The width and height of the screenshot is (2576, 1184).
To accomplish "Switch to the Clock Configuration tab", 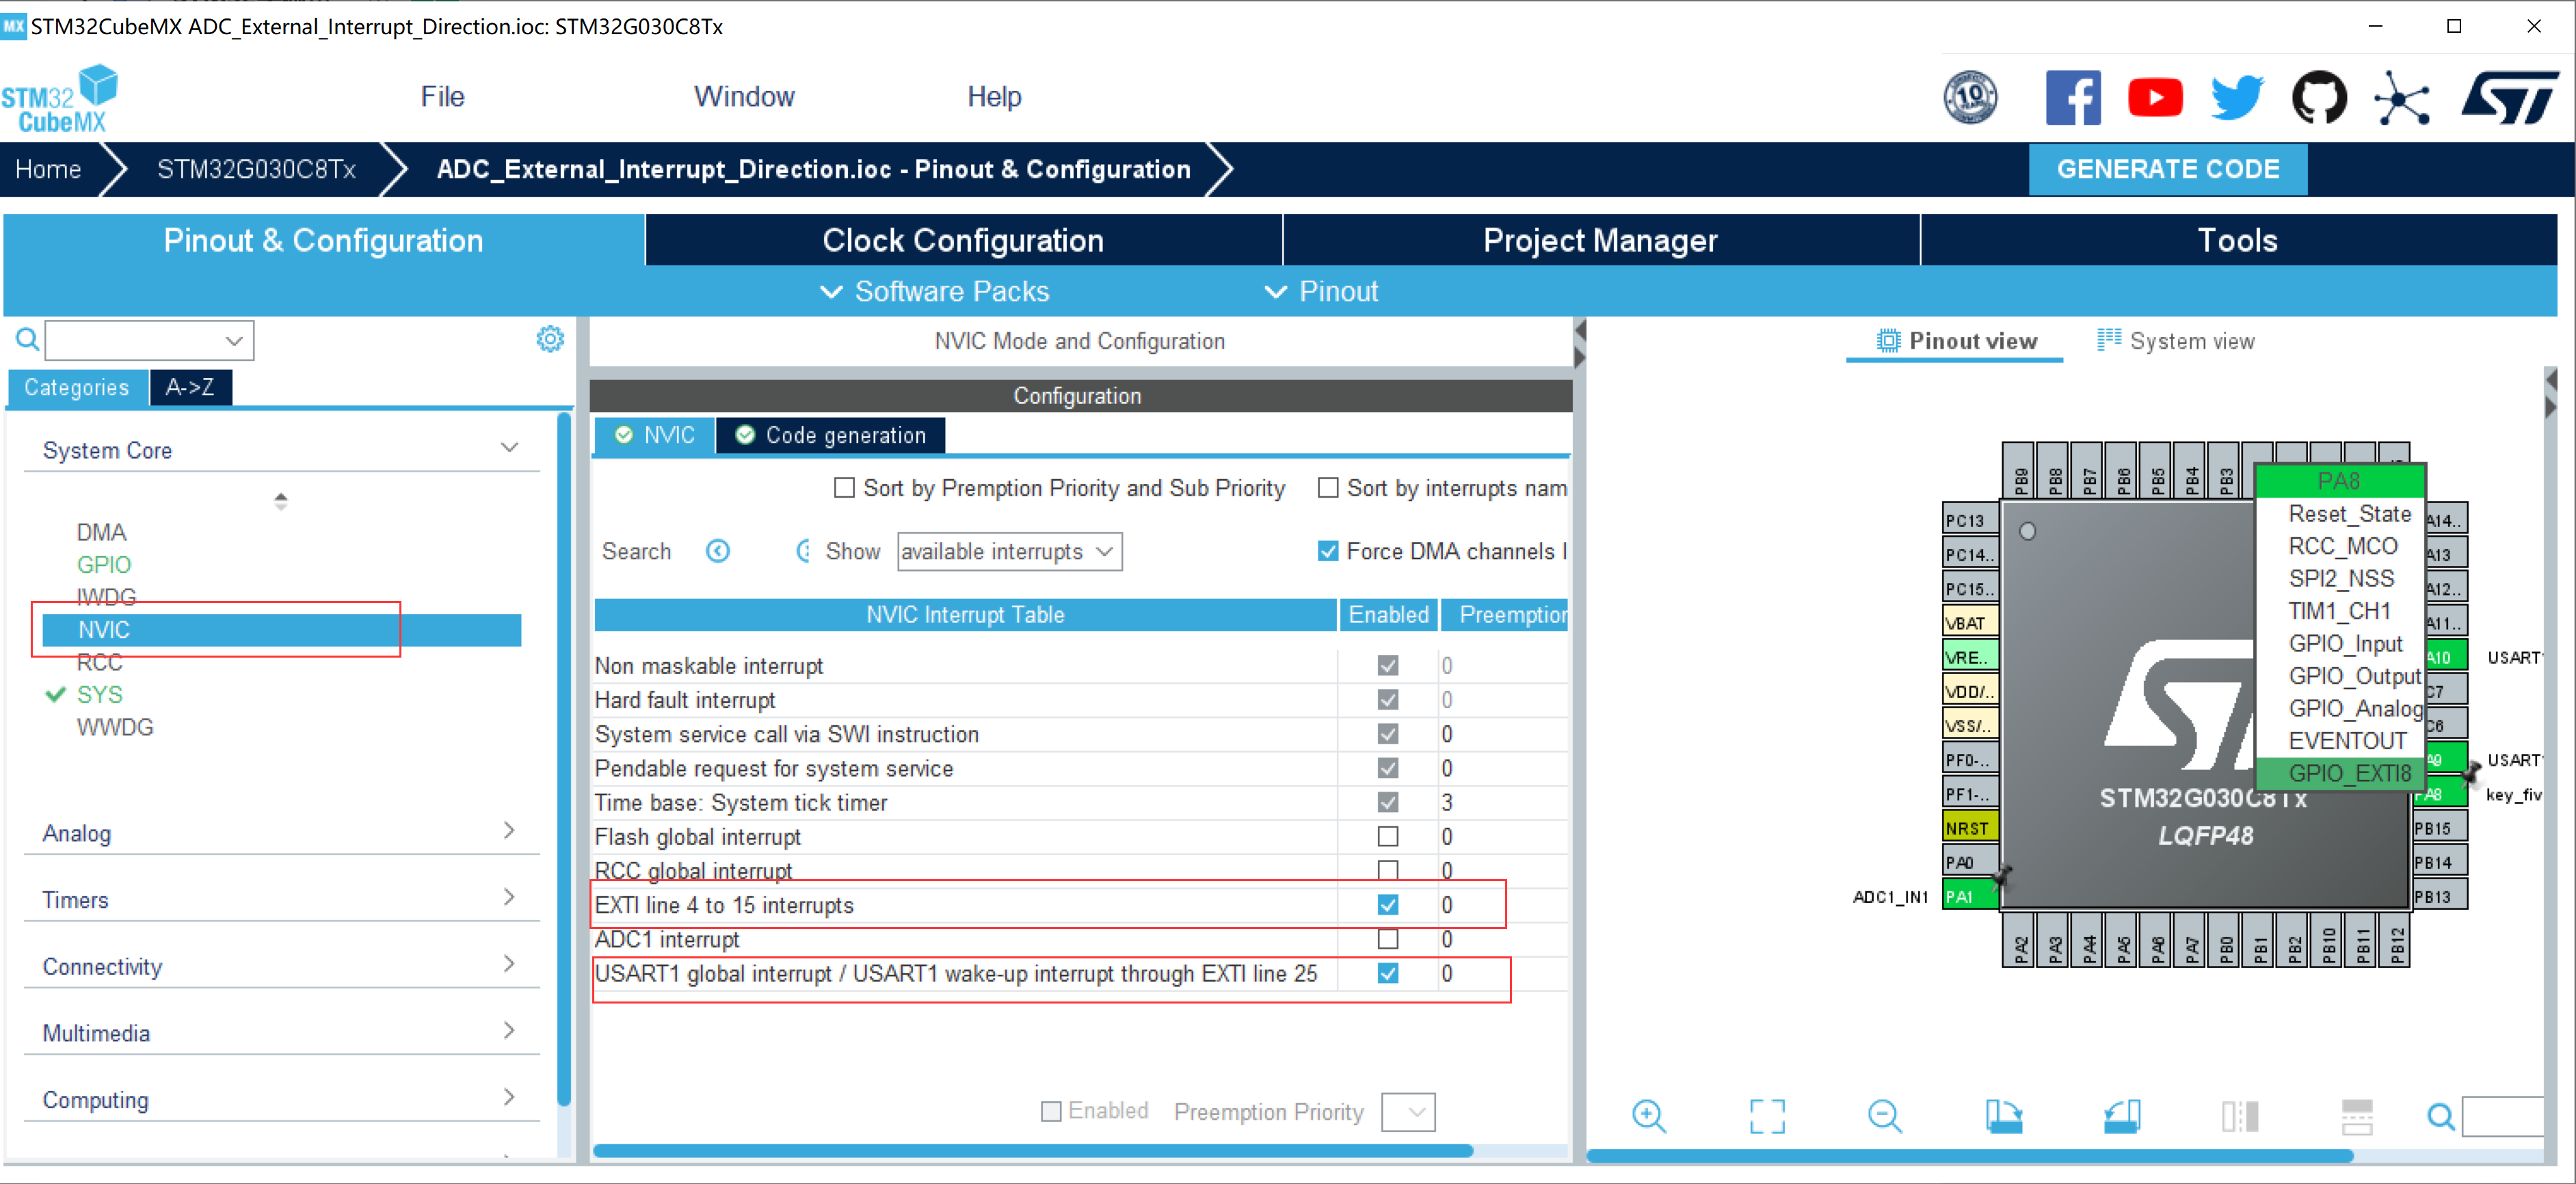I will point(962,240).
